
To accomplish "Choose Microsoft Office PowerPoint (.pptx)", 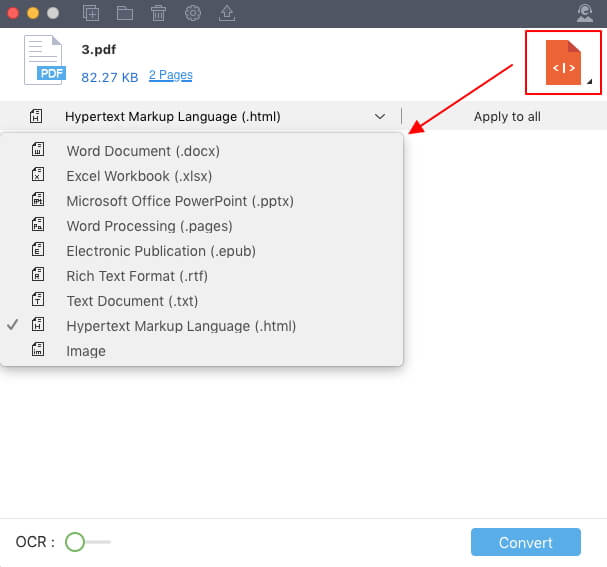I will [201, 201].
